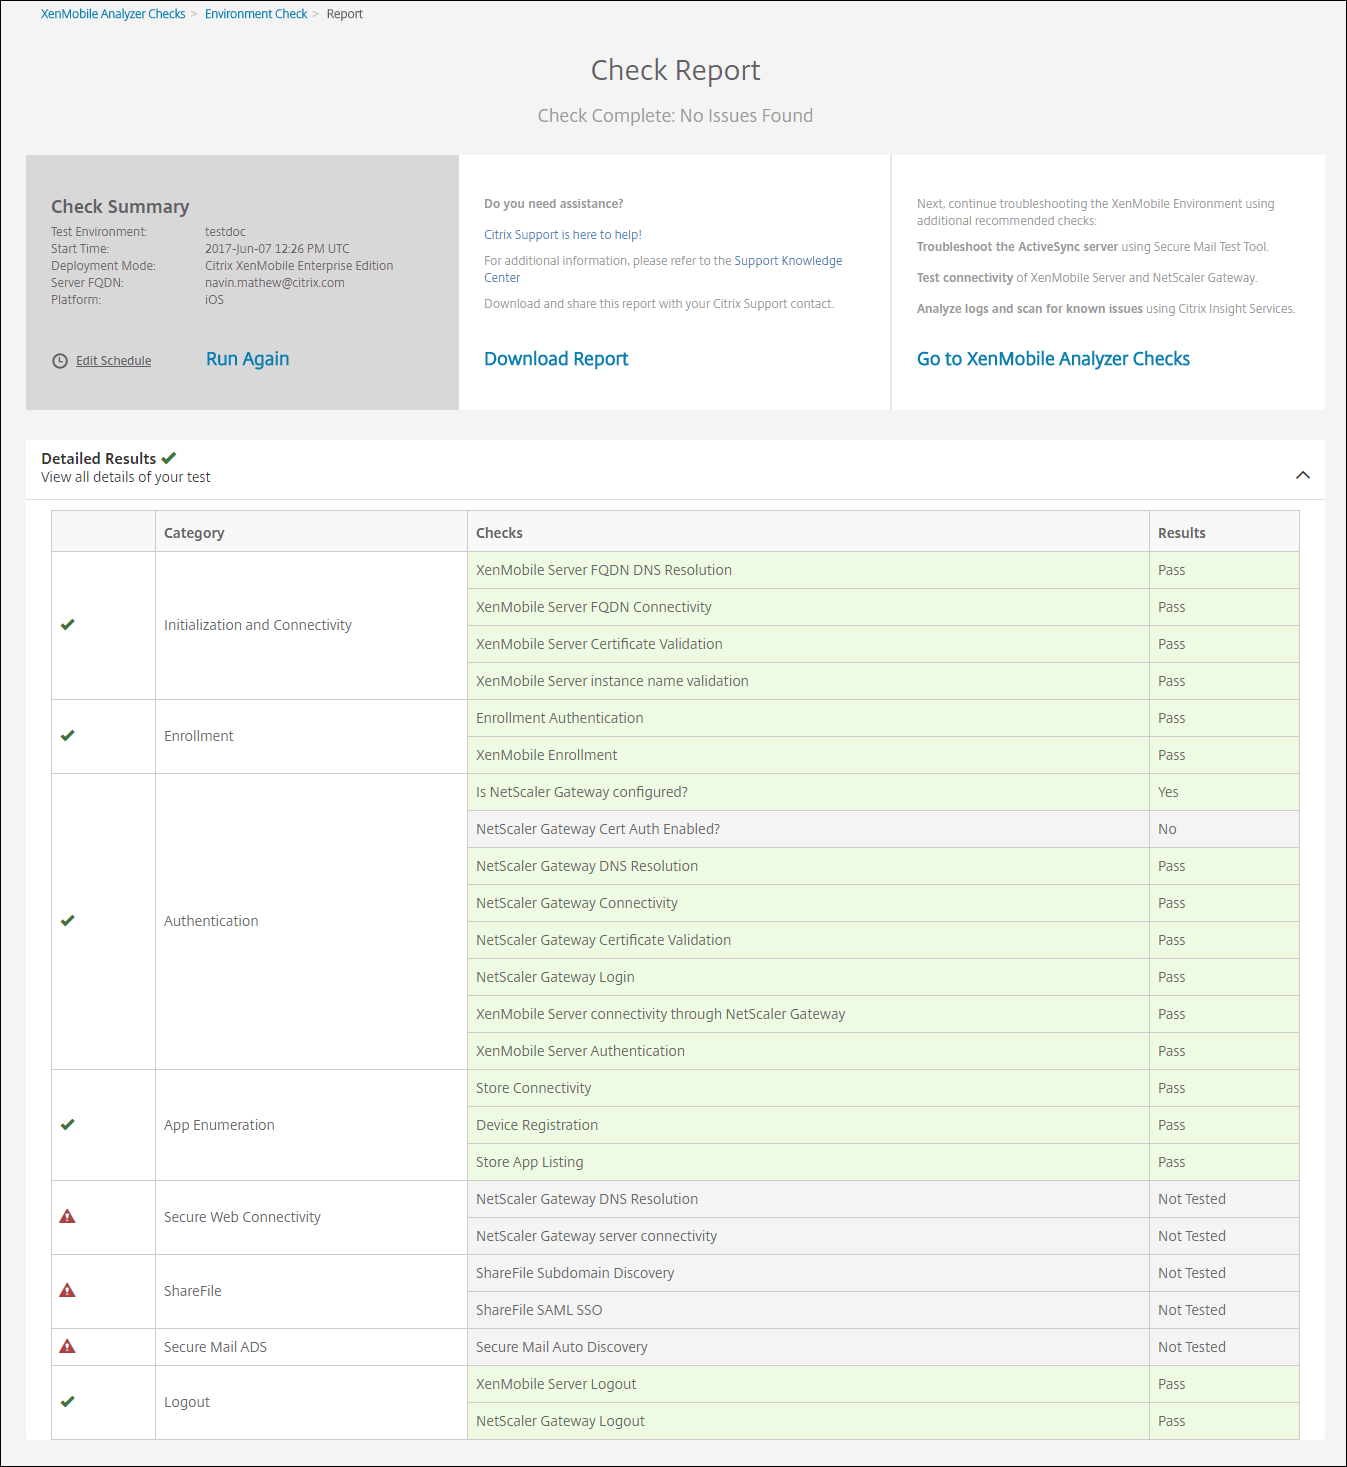This screenshot has width=1347, height=1467.
Task: Click the warning triangle for Secure Web Connectivity
Action: click(x=67, y=1217)
